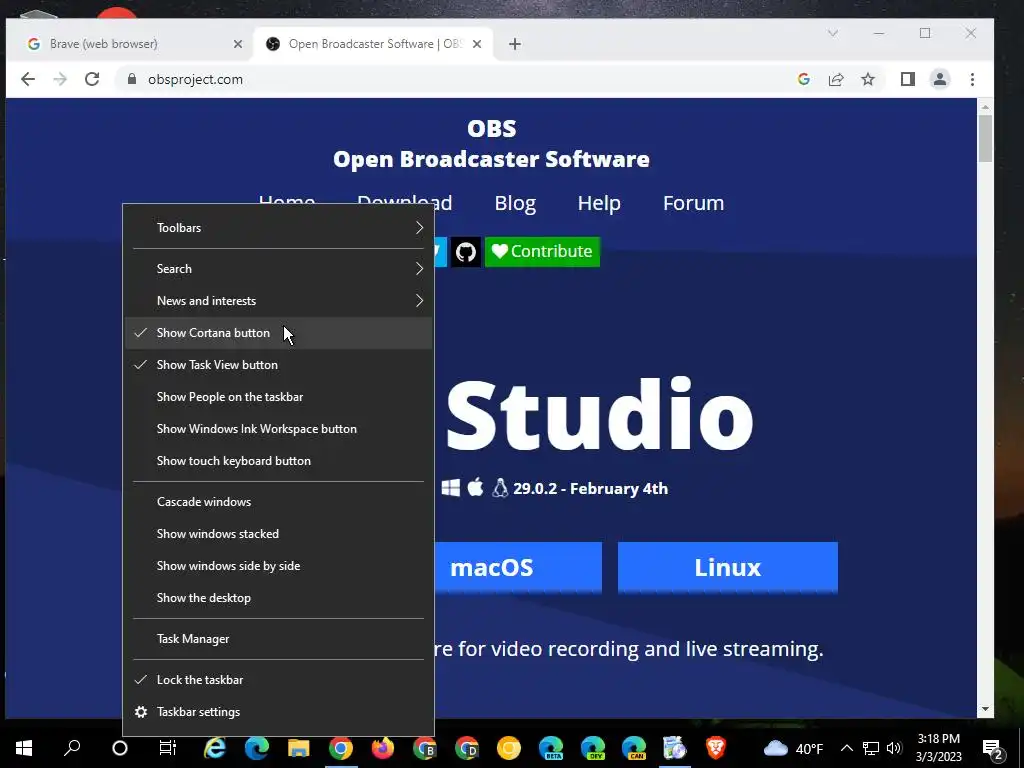Bookmark this tab star icon
1024x768 pixels.
(x=868, y=79)
